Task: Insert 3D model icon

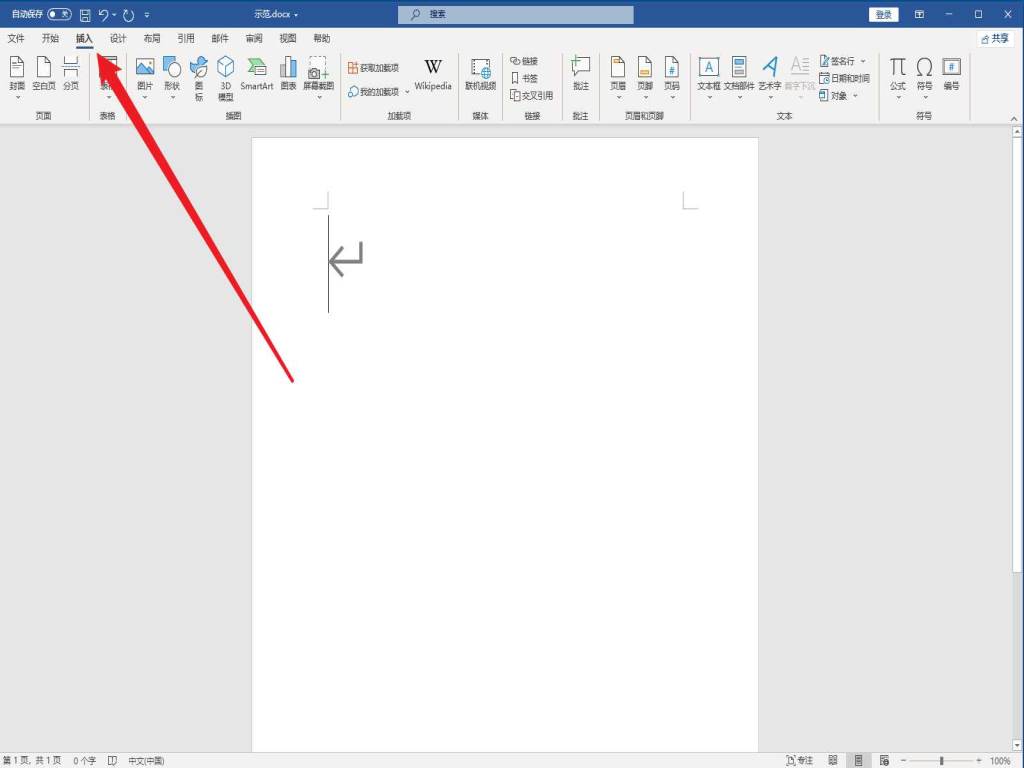Action: pyautogui.click(x=226, y=75)
